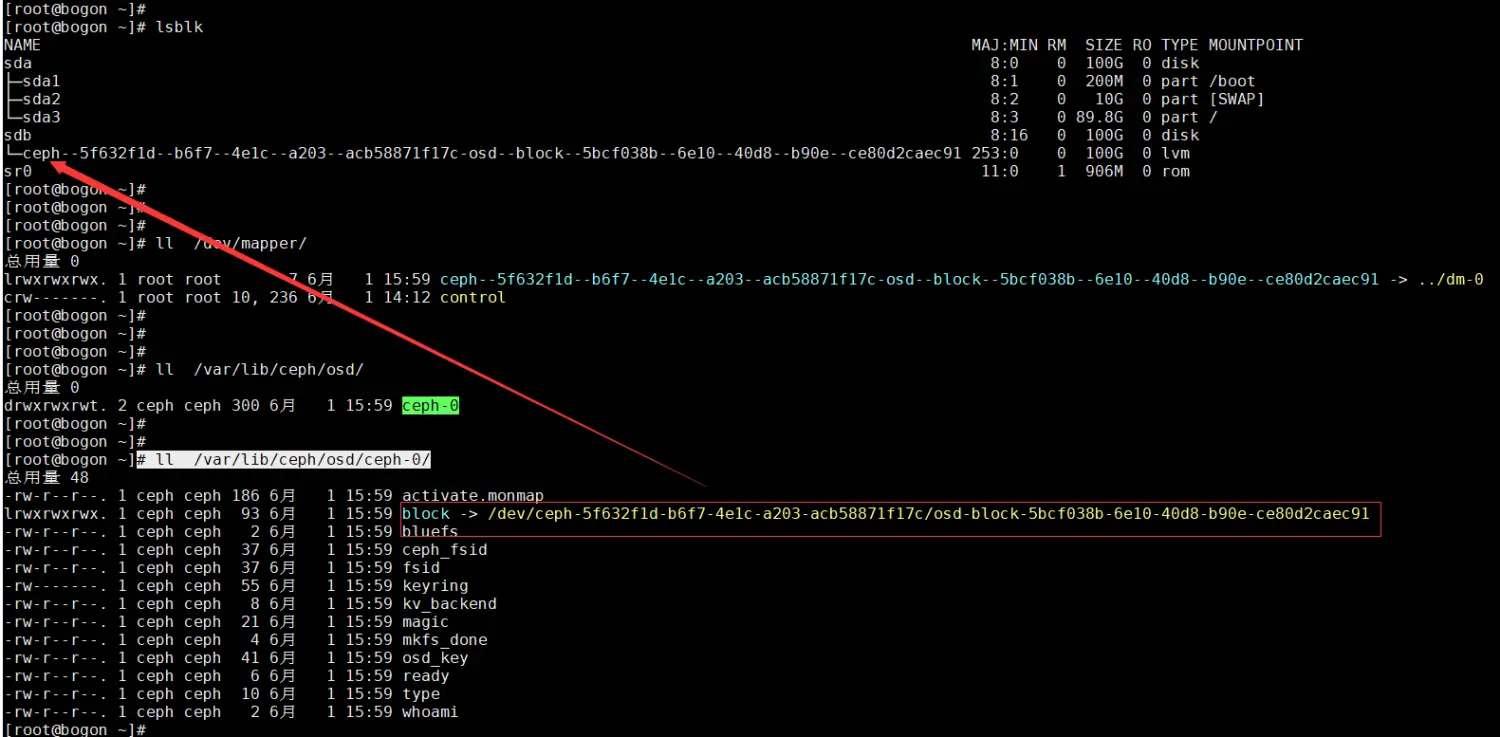1500x737 pixels.
Task: Click the 186 file size of activate.monmap
Action: pyautogui.click(x=246, y=495)
